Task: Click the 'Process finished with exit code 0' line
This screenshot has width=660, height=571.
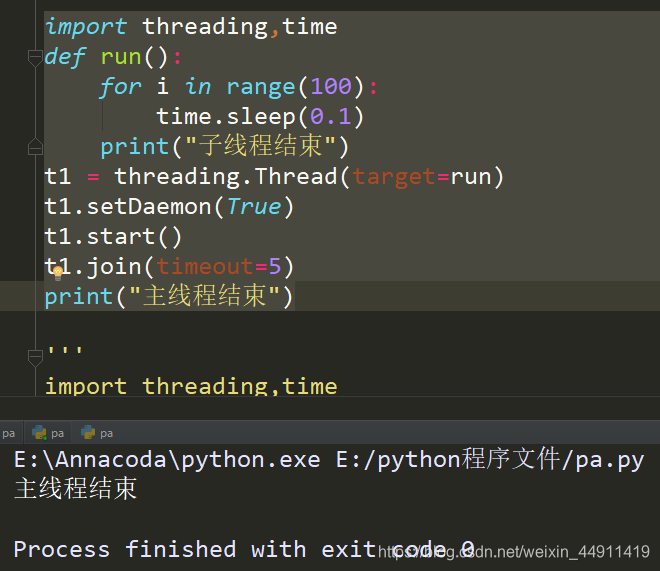Action: pos(244,550)
